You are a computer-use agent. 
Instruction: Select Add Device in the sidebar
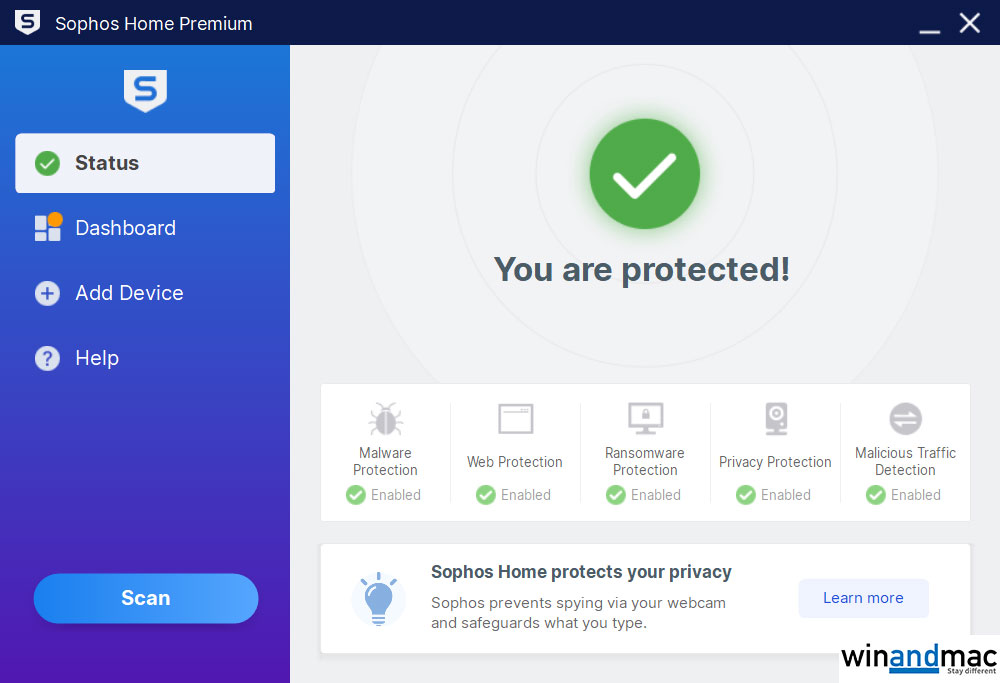point(129,293)
